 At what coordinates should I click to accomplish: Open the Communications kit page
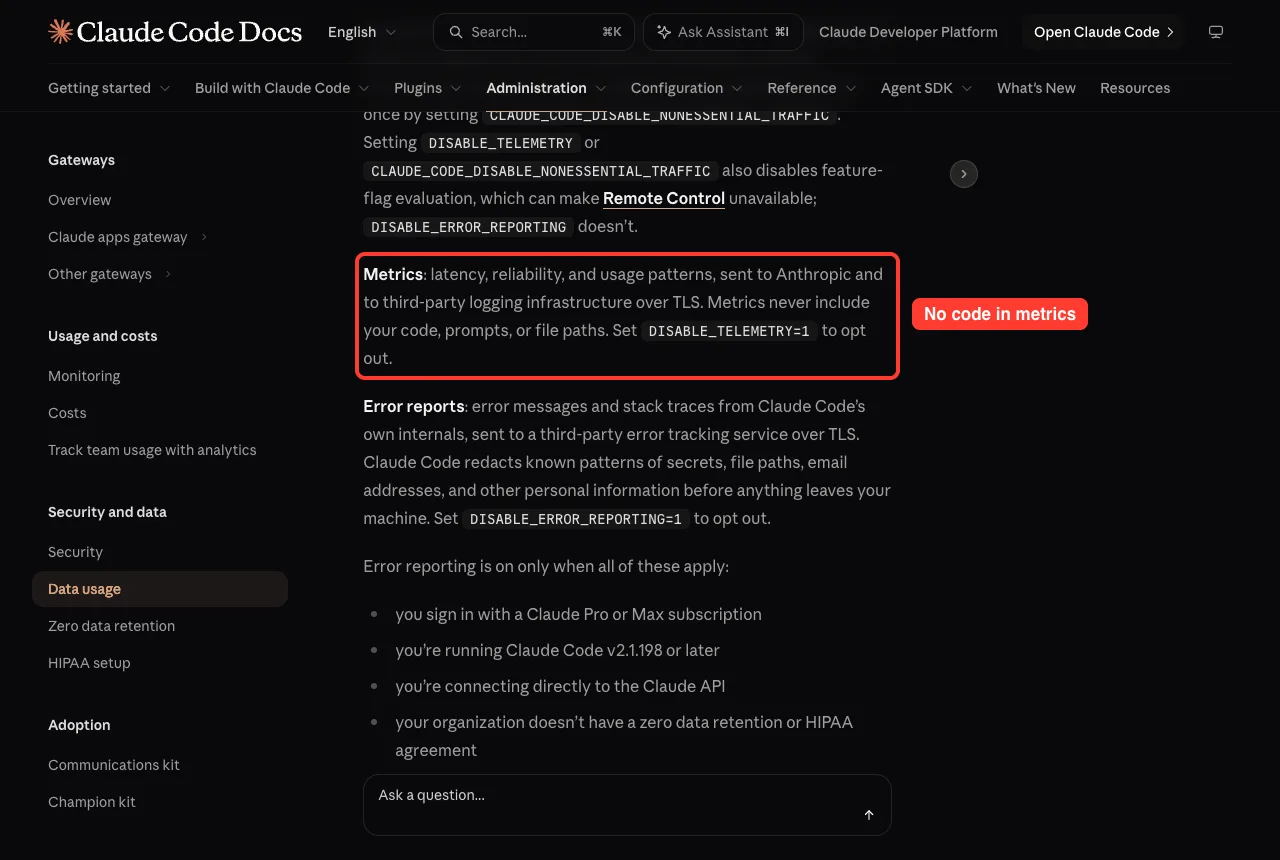160,765
